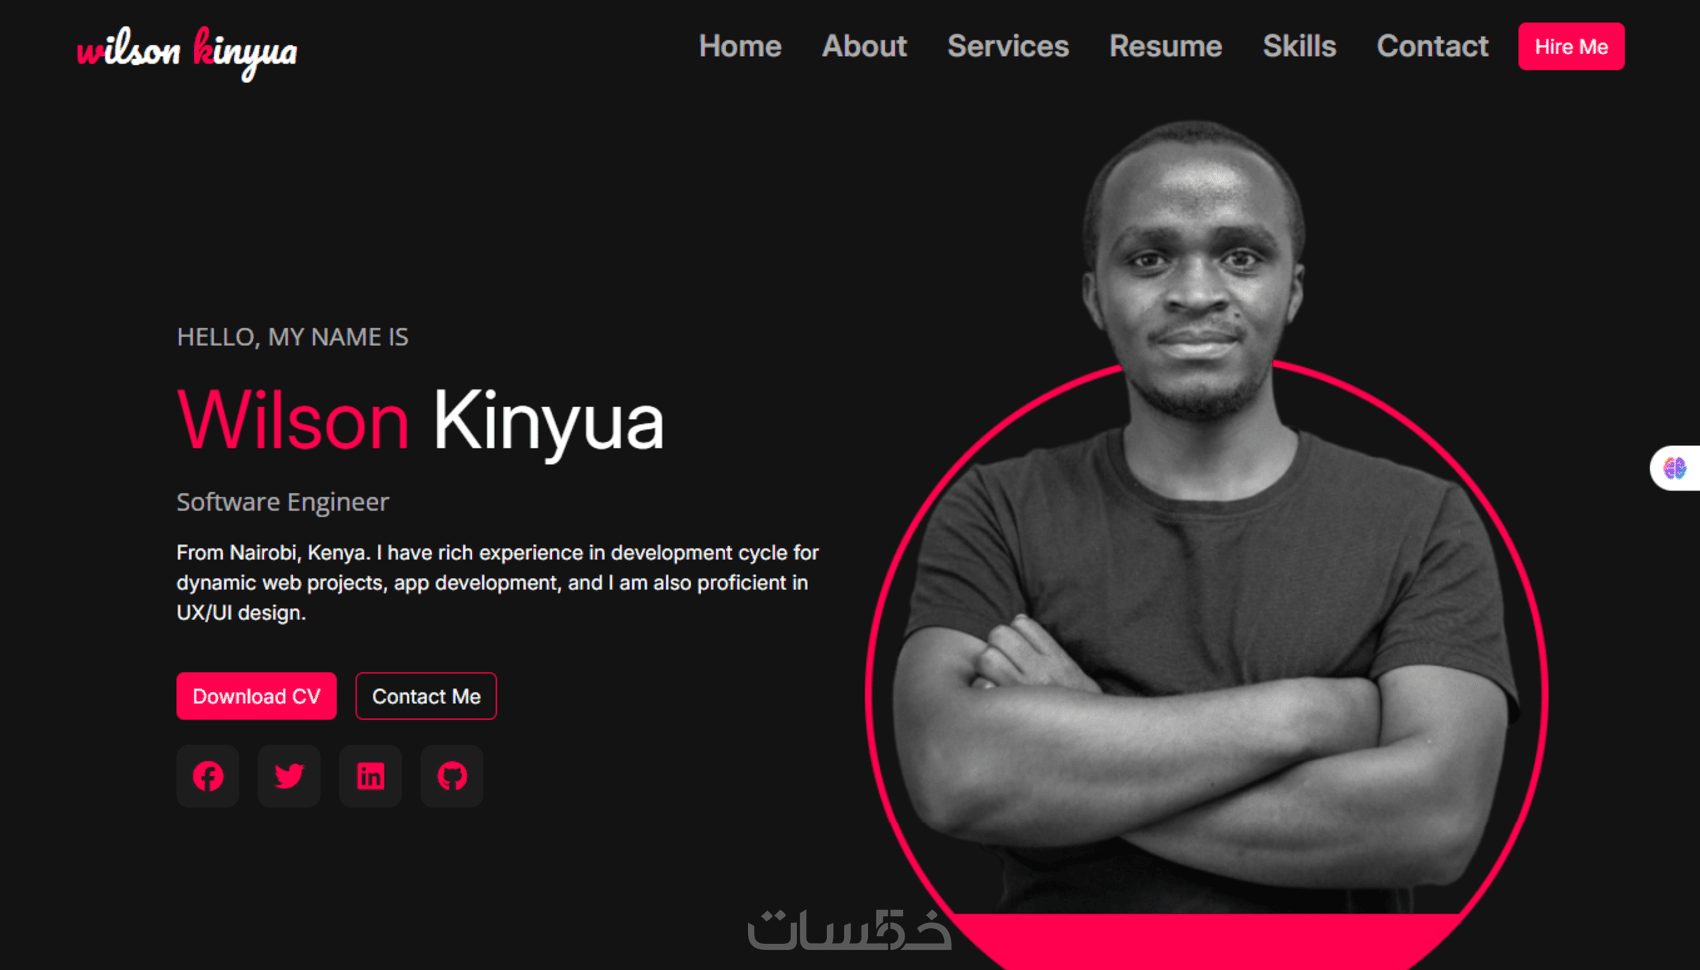Screen dimensions: 1700x970
Task: Open the Twitter social icon
Action: point(289,776)
